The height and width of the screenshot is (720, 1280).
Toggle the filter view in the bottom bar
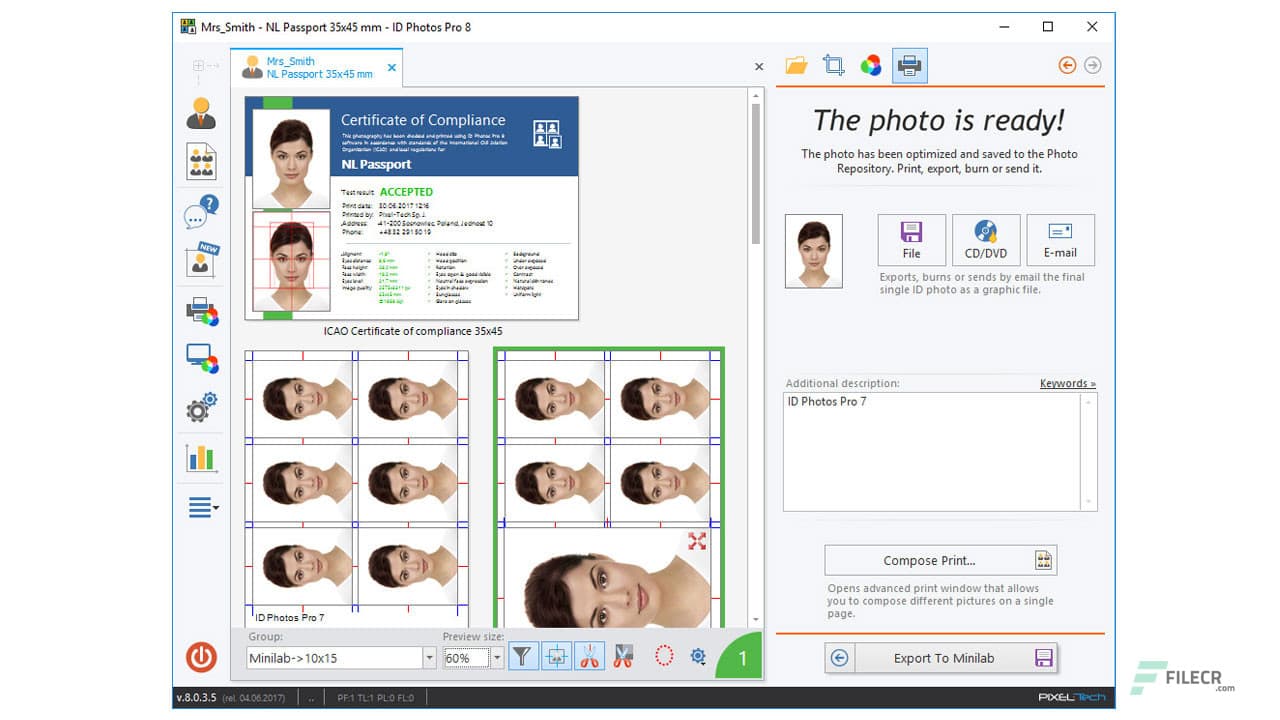pos(523,656)
